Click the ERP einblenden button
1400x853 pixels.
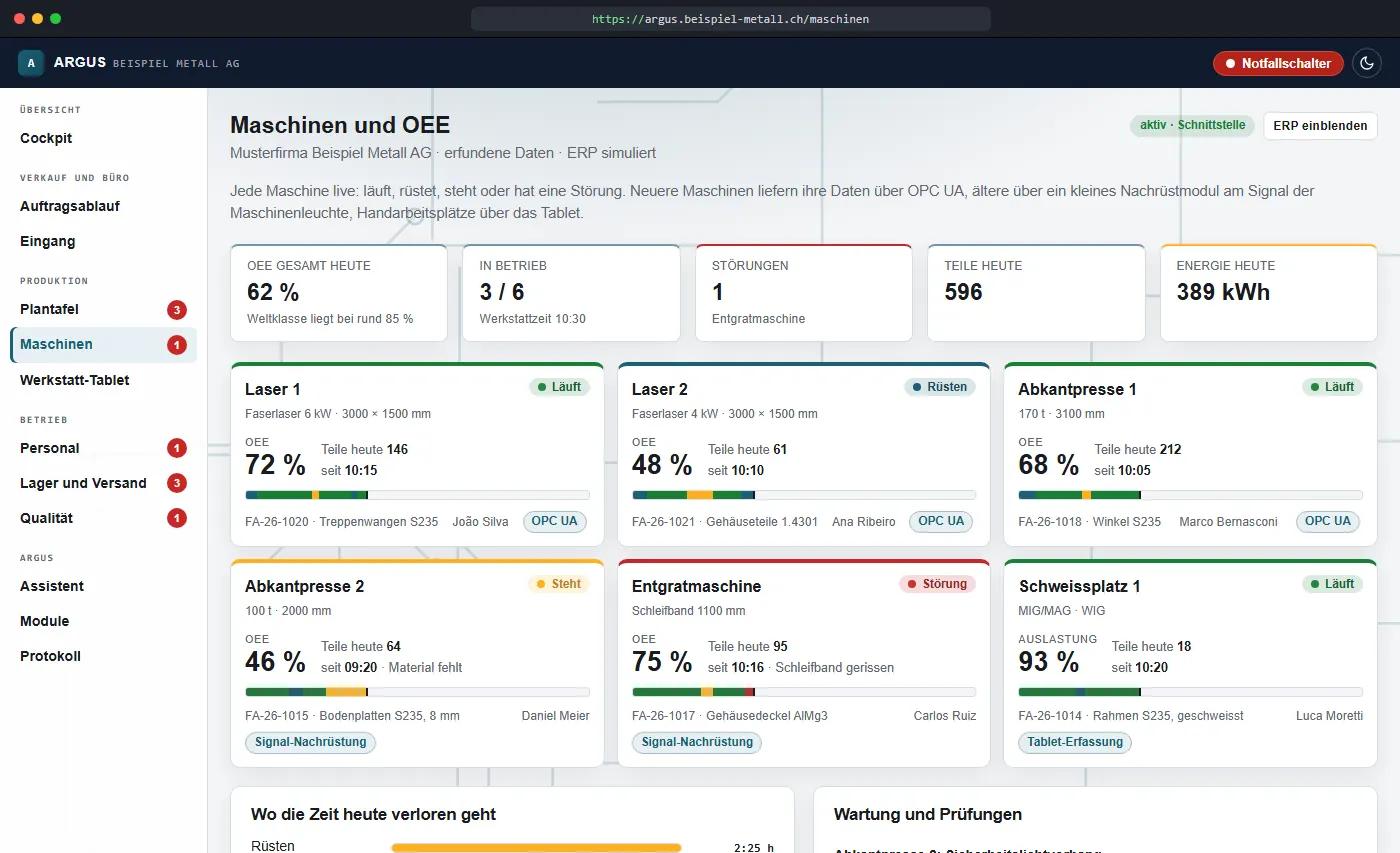1320,126
